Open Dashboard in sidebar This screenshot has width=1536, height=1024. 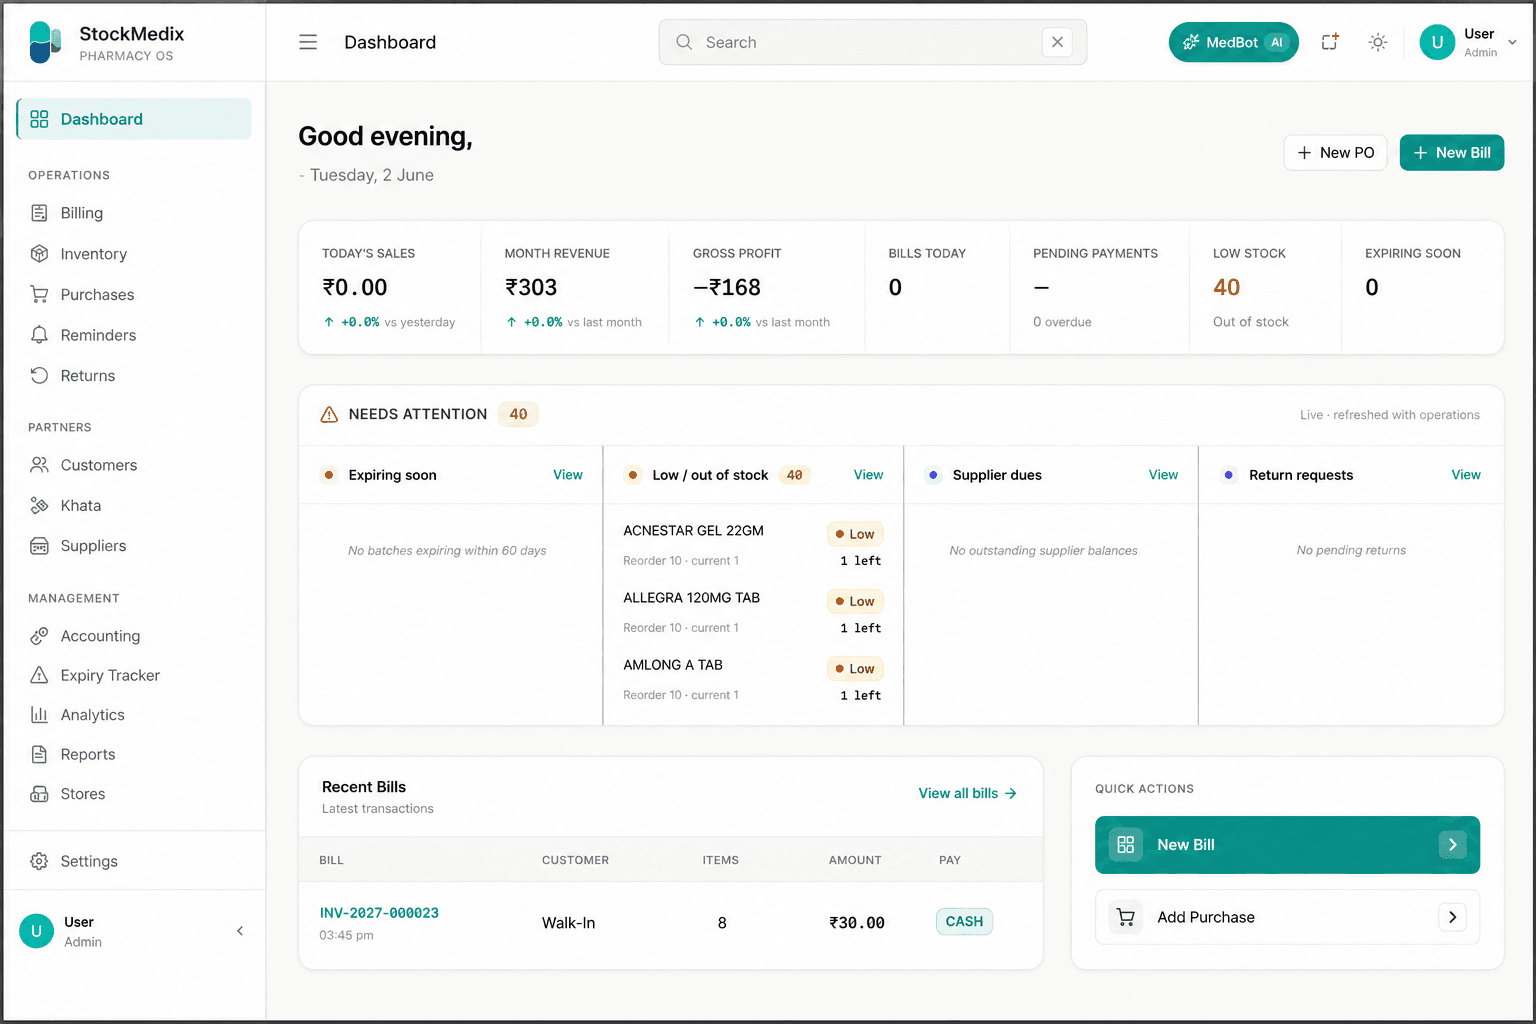[x=134, y=119]
